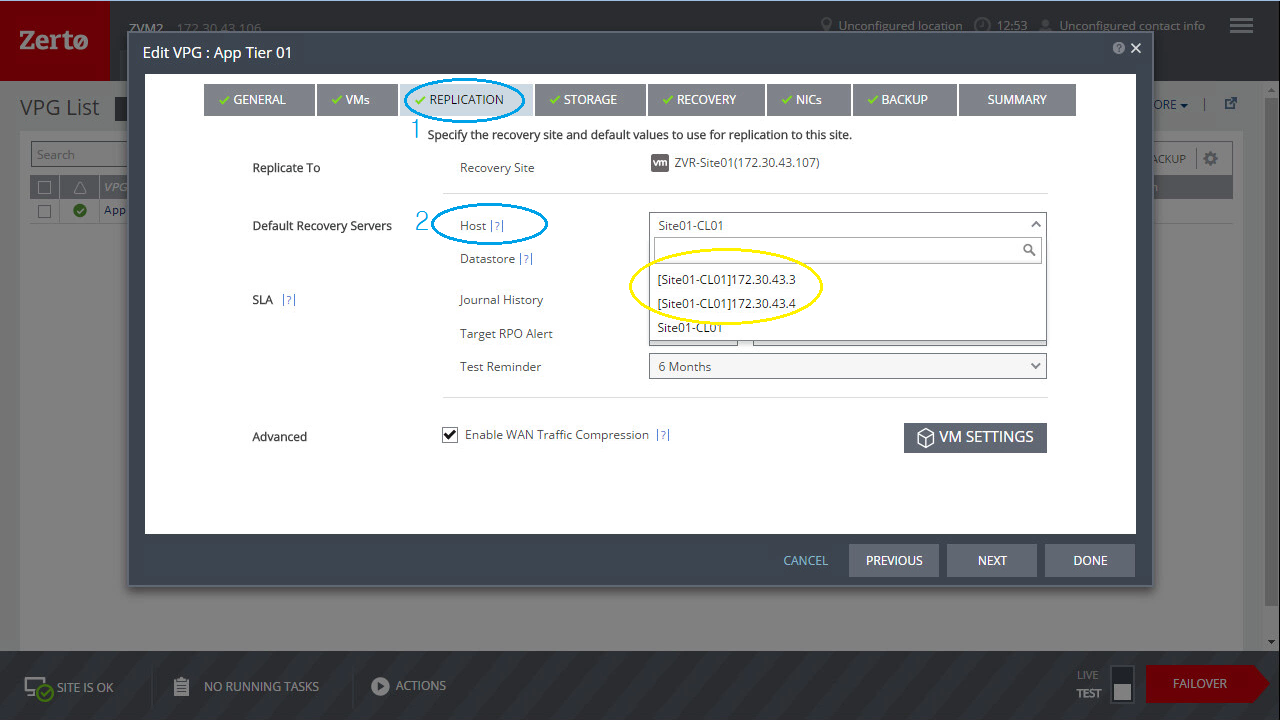Click the help icon next to Host
Viewport: 1280px width, 720px height.
pos(497,226)
